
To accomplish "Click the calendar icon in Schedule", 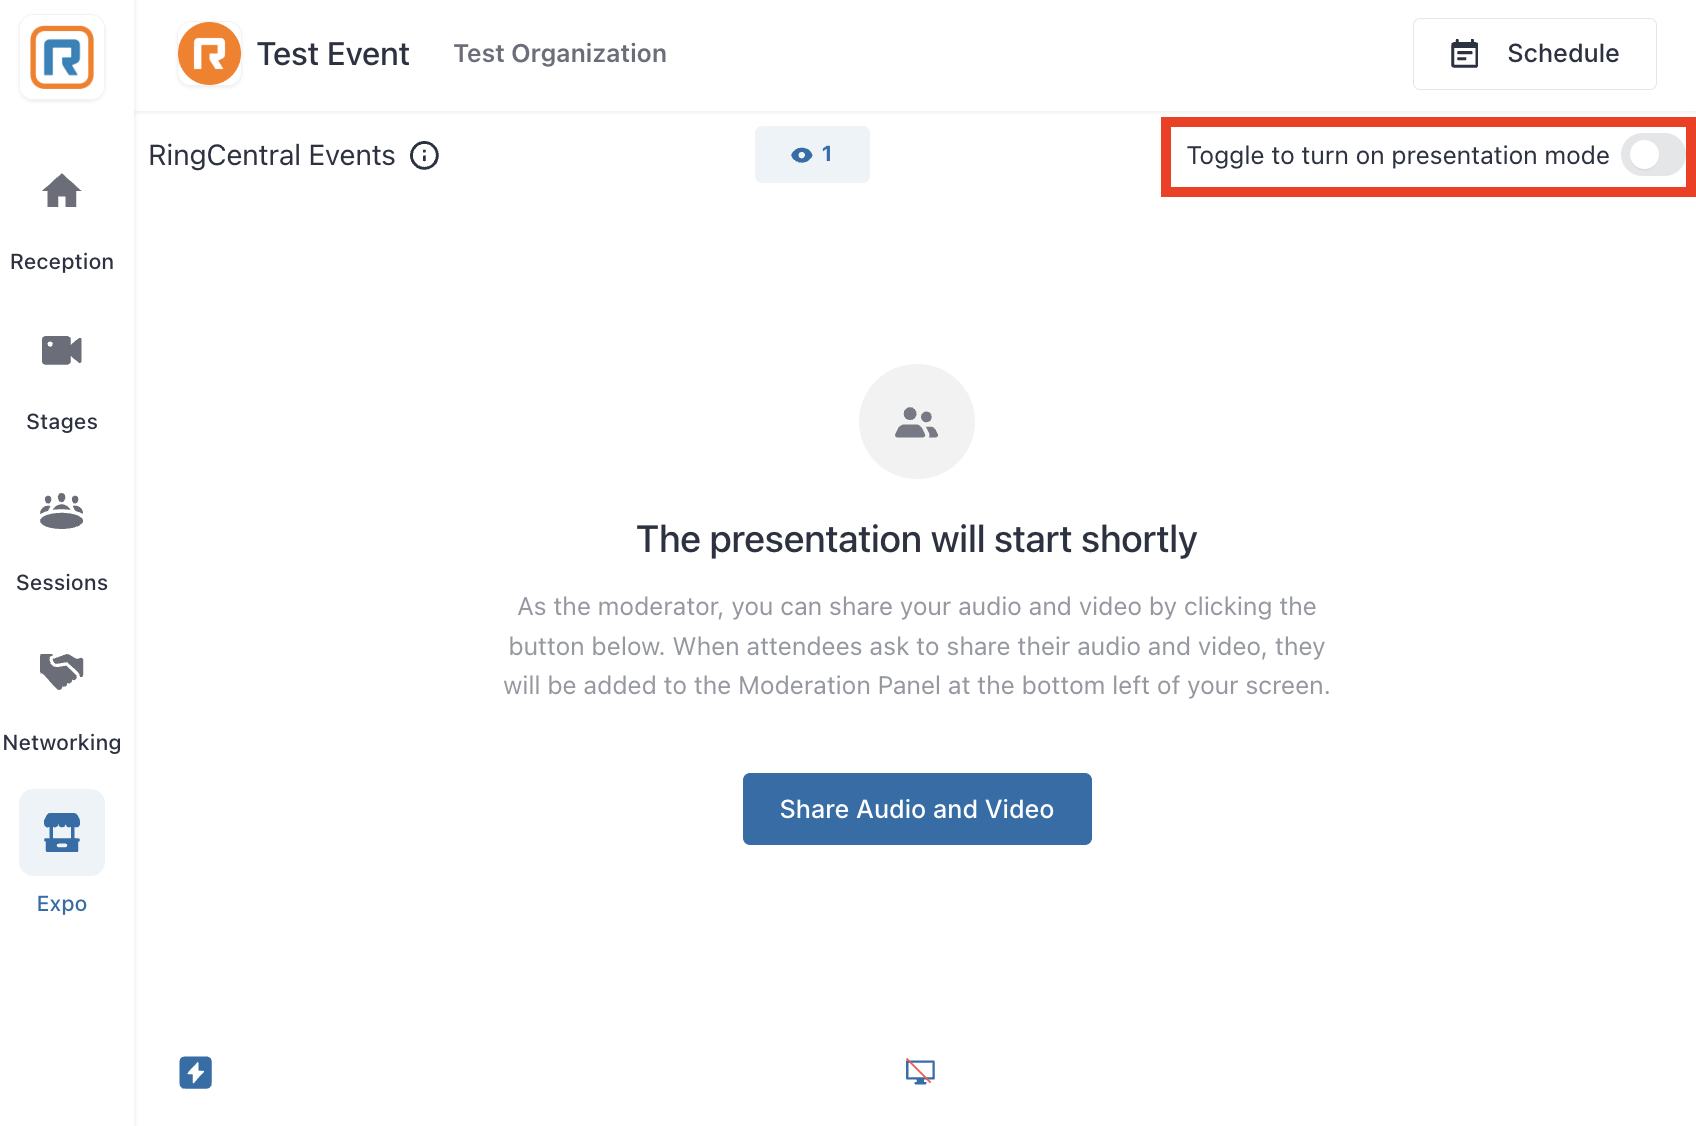I will tap(1465, 54).
